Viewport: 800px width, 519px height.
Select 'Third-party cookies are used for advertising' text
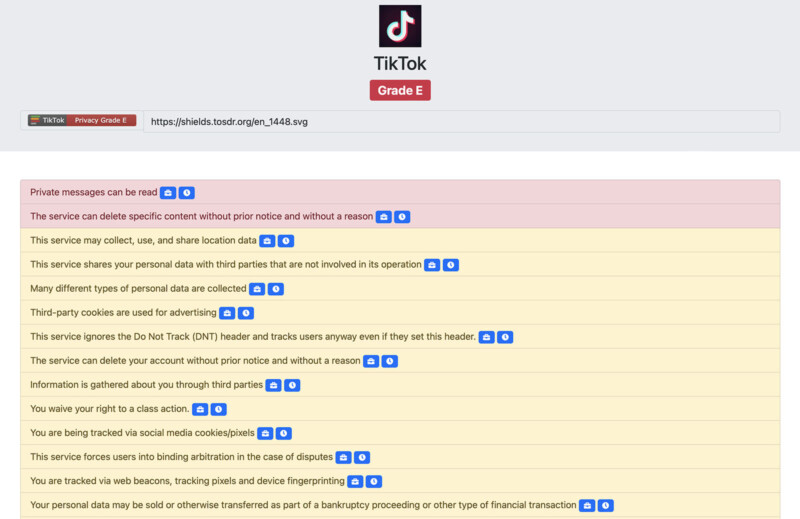[123, 312]
